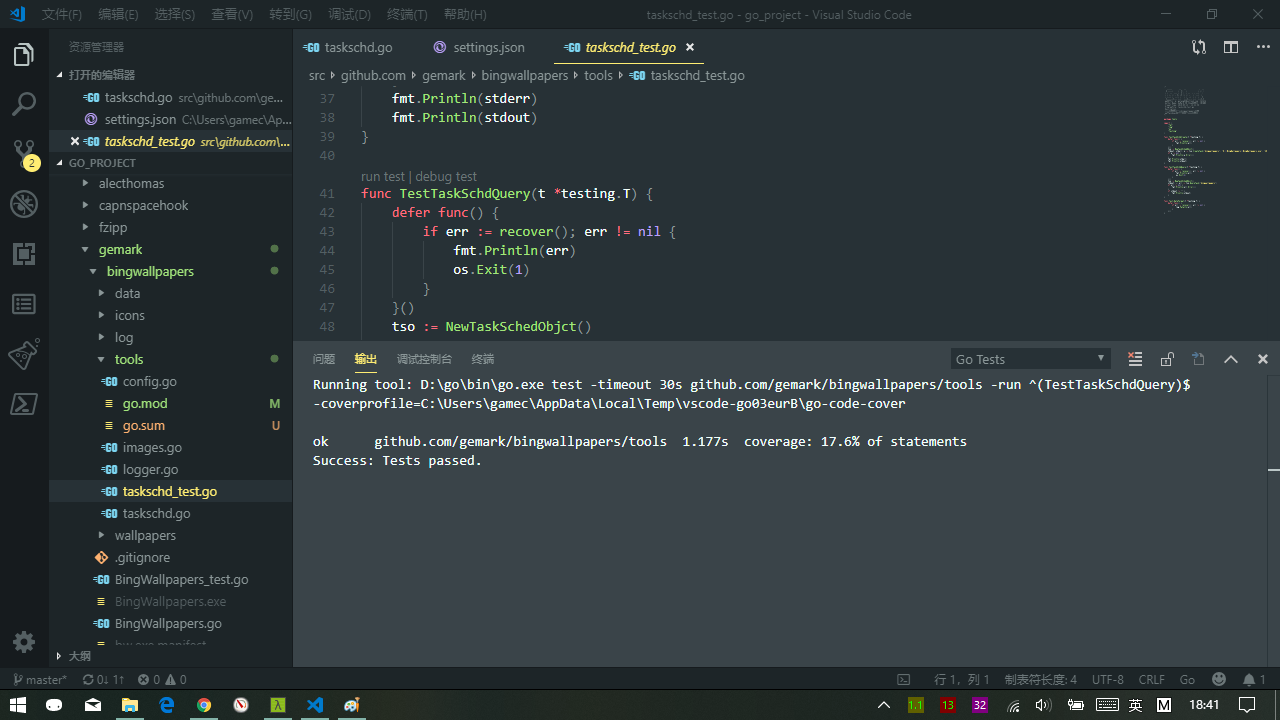
Task: Open the Go Tests output channel dropdown
Action: coord(1030,359)
